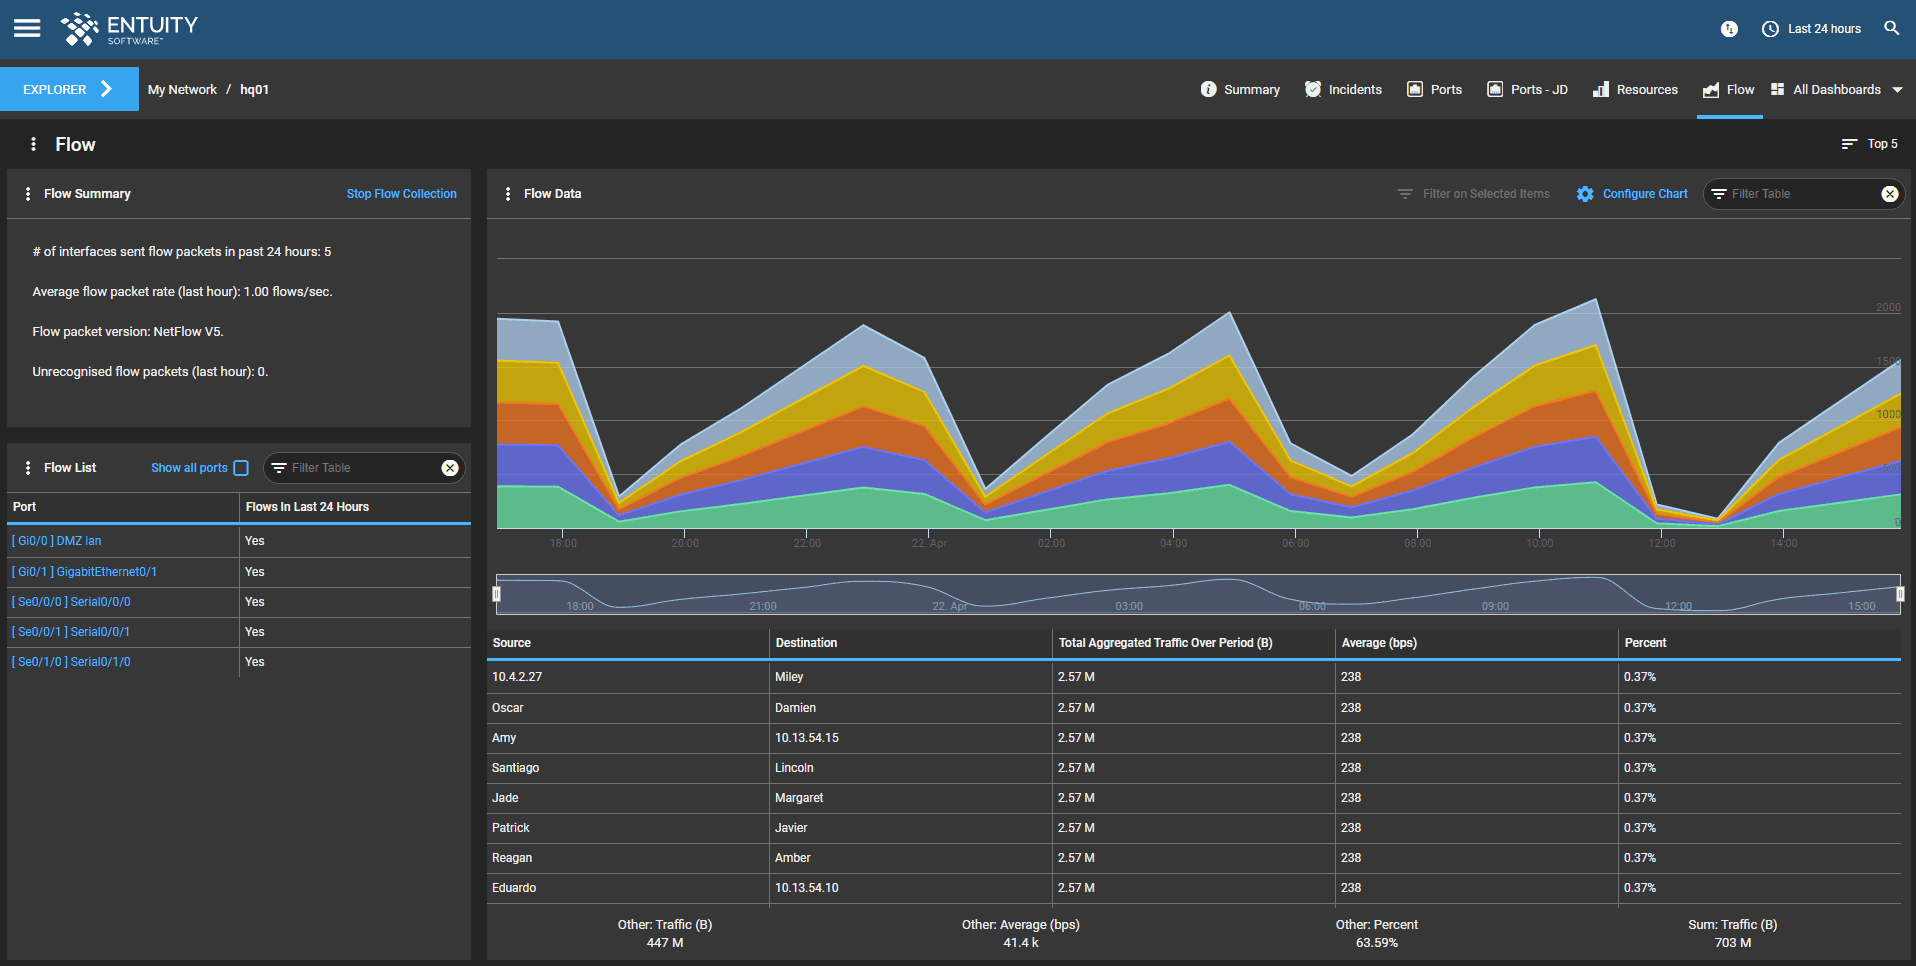
Task: Click the help icon in header
Action: 1729,29
